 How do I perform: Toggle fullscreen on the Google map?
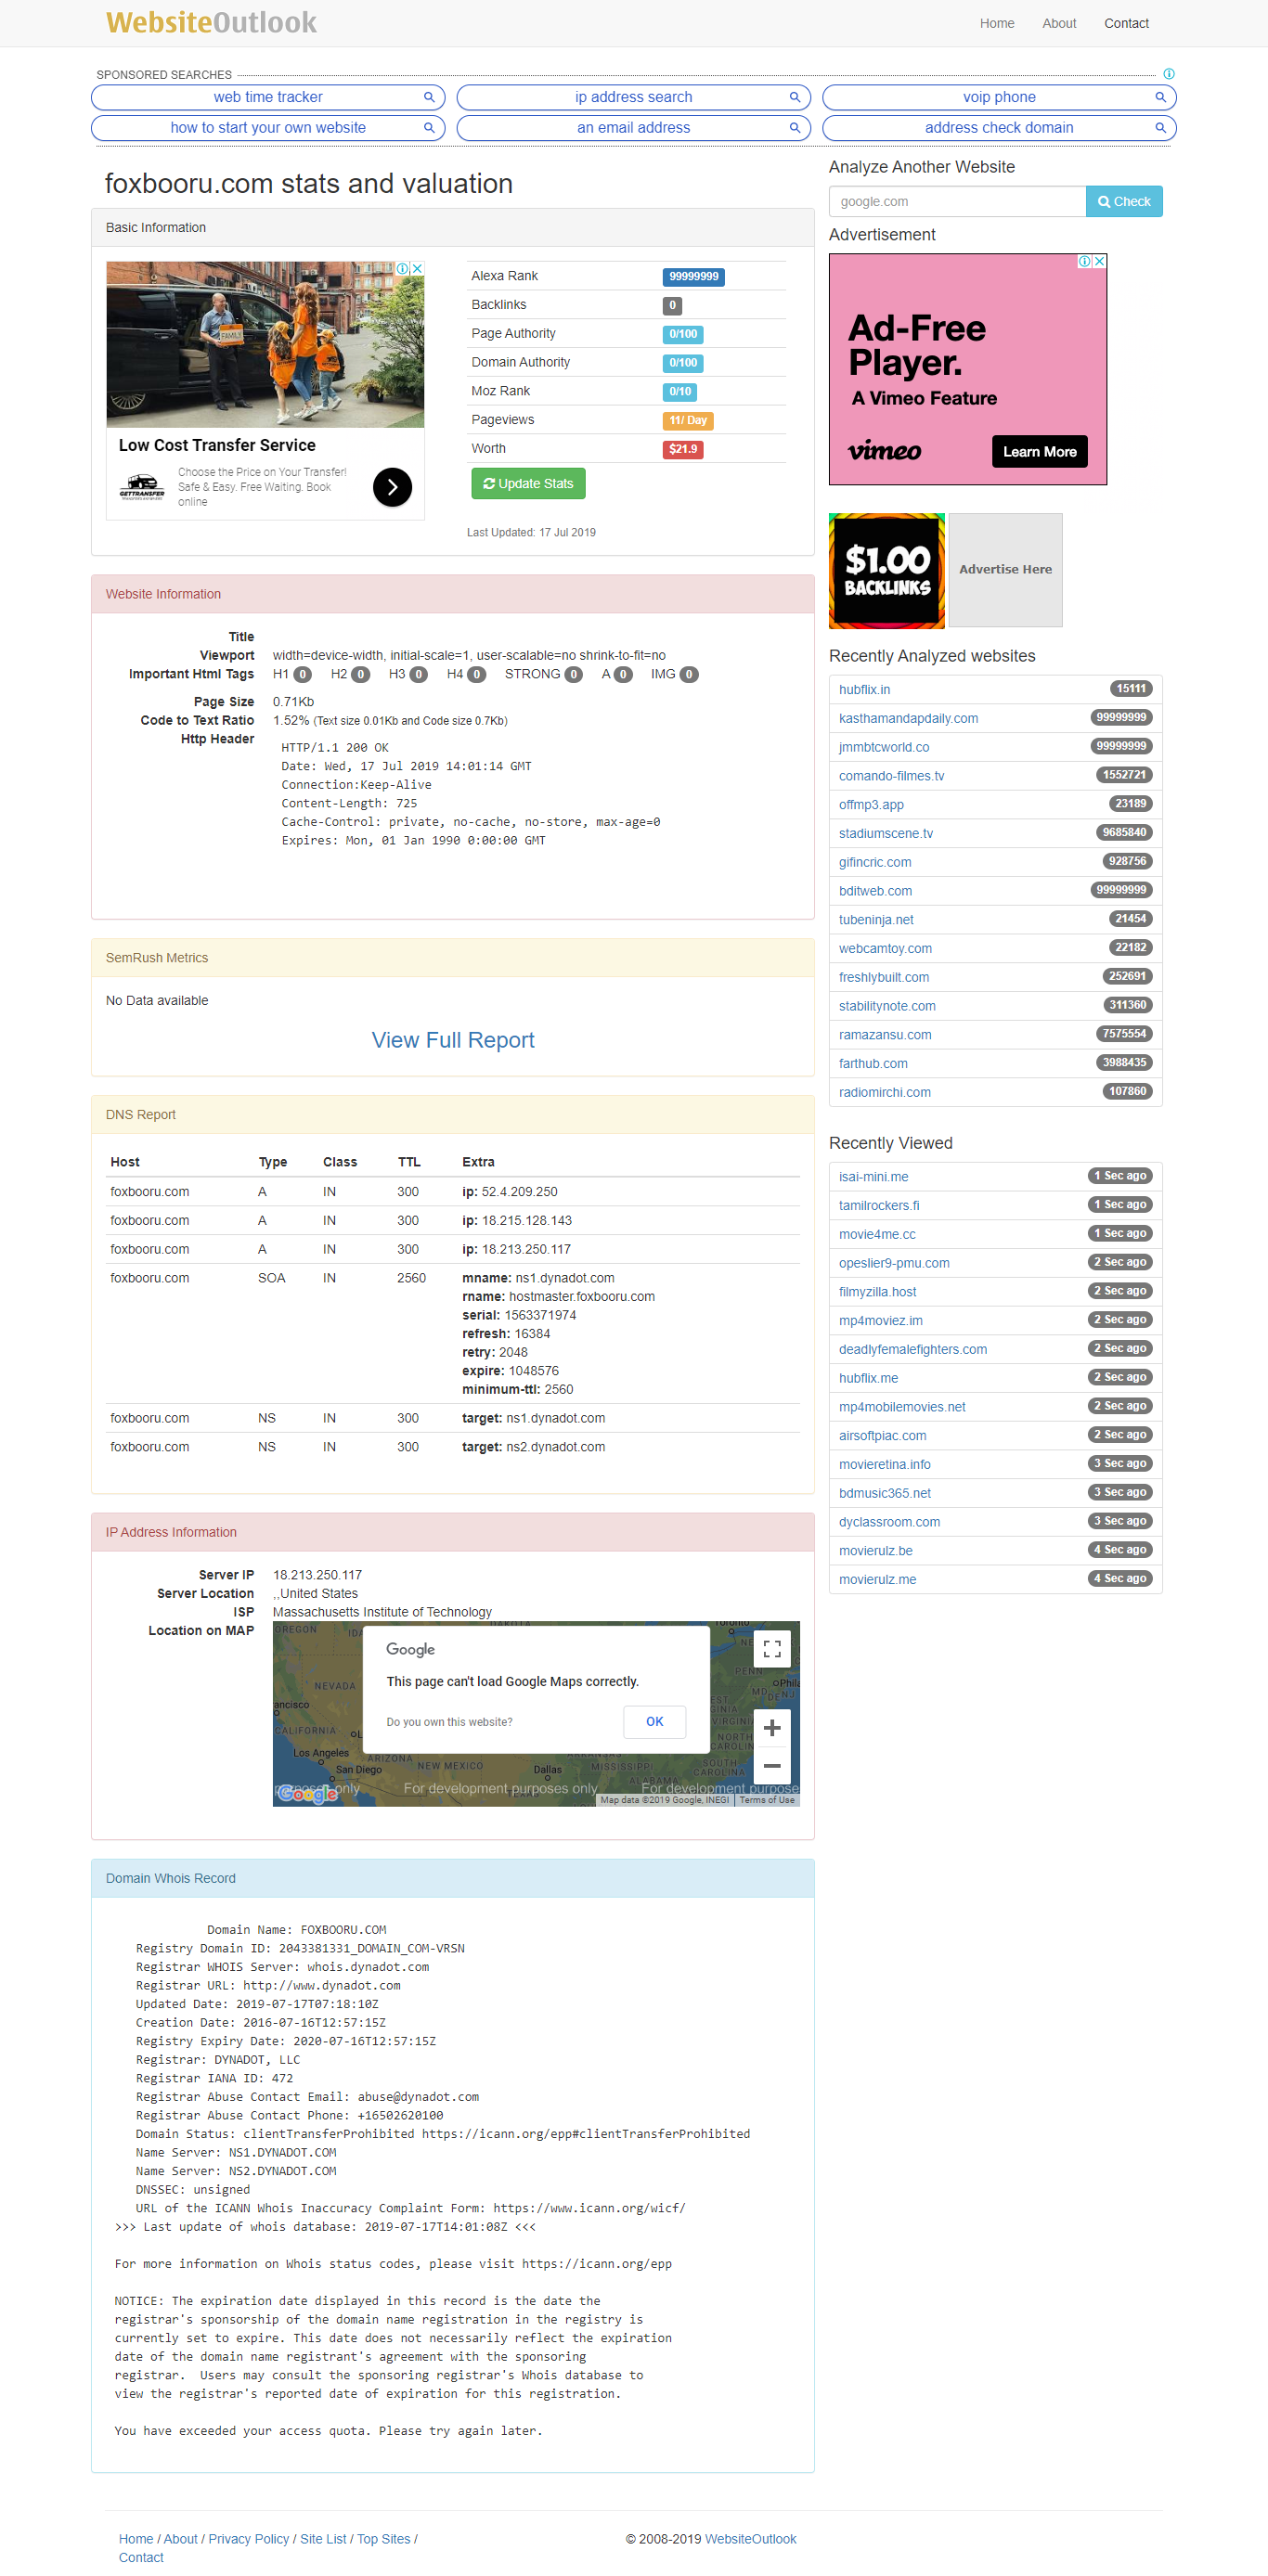772,1649
